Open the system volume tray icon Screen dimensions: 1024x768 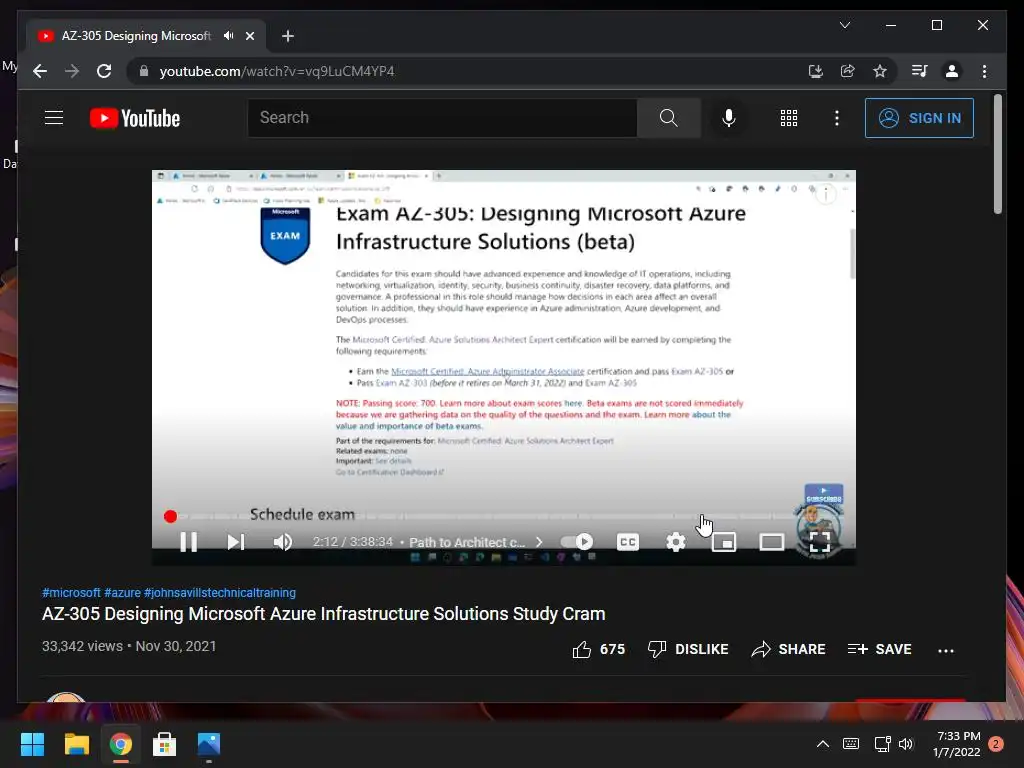(x=906, y=744)
